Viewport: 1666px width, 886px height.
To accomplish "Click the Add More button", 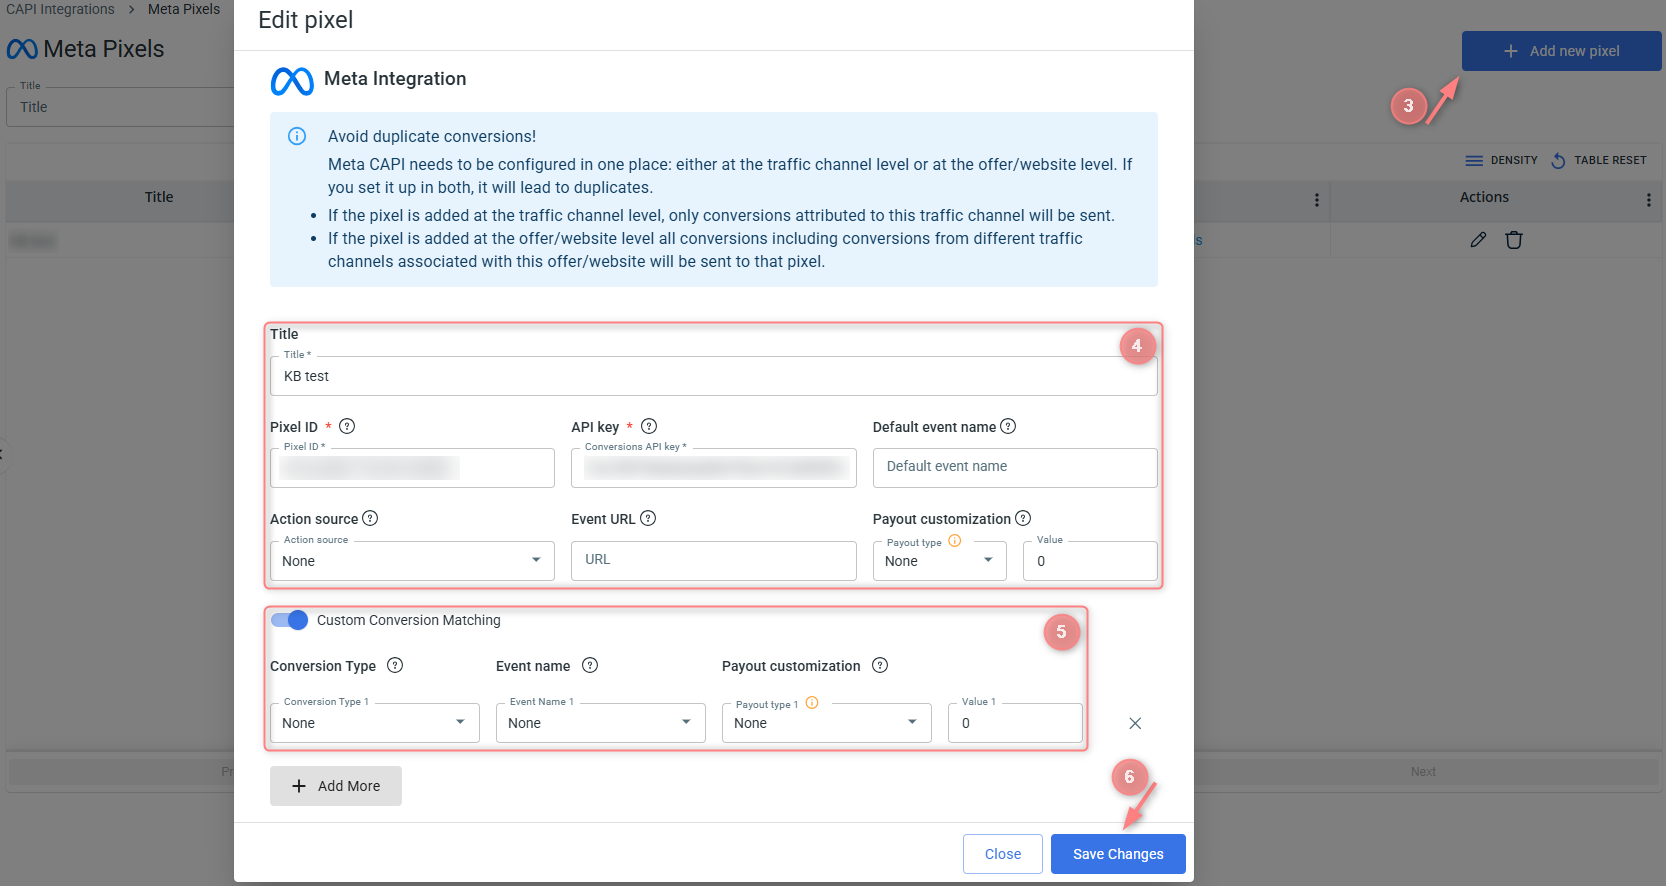I will pyautogui.click(x=336, y=786).
